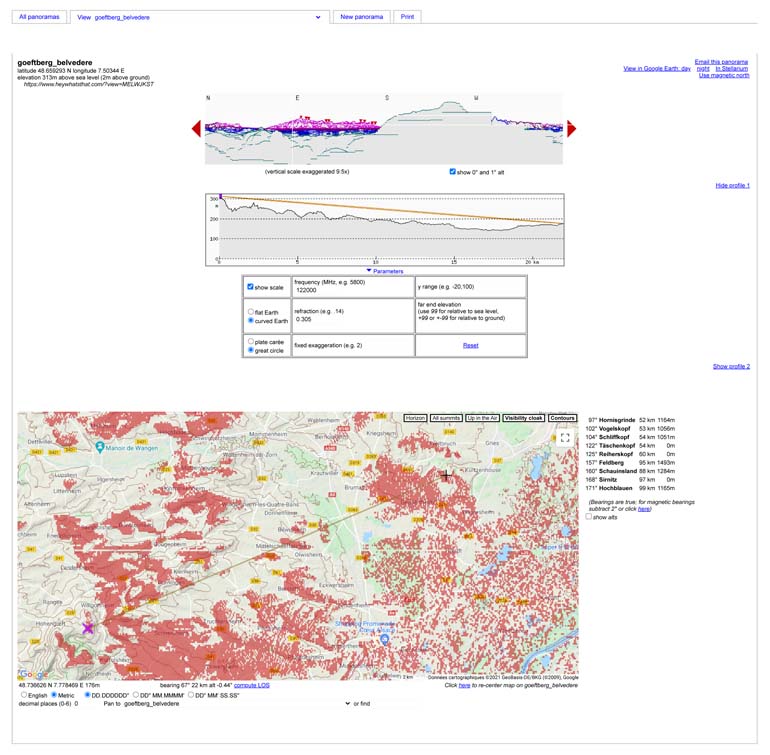Collapse the Parameters section

point(384,271)
